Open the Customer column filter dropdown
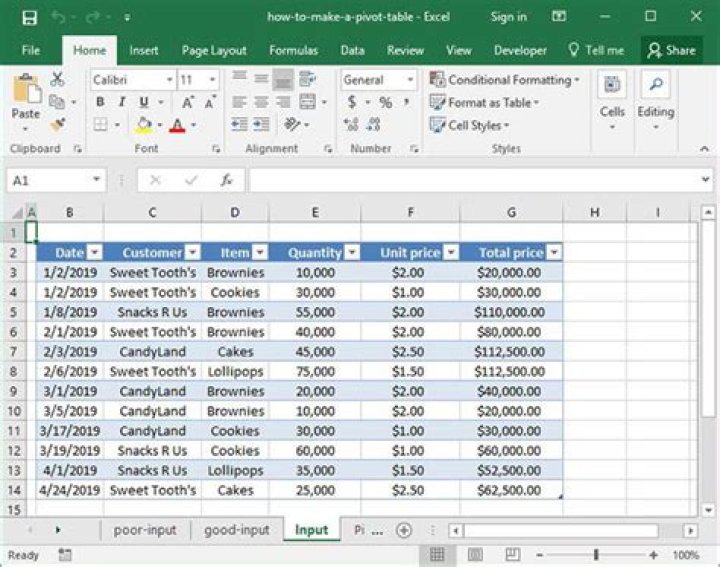 (193, 253)
